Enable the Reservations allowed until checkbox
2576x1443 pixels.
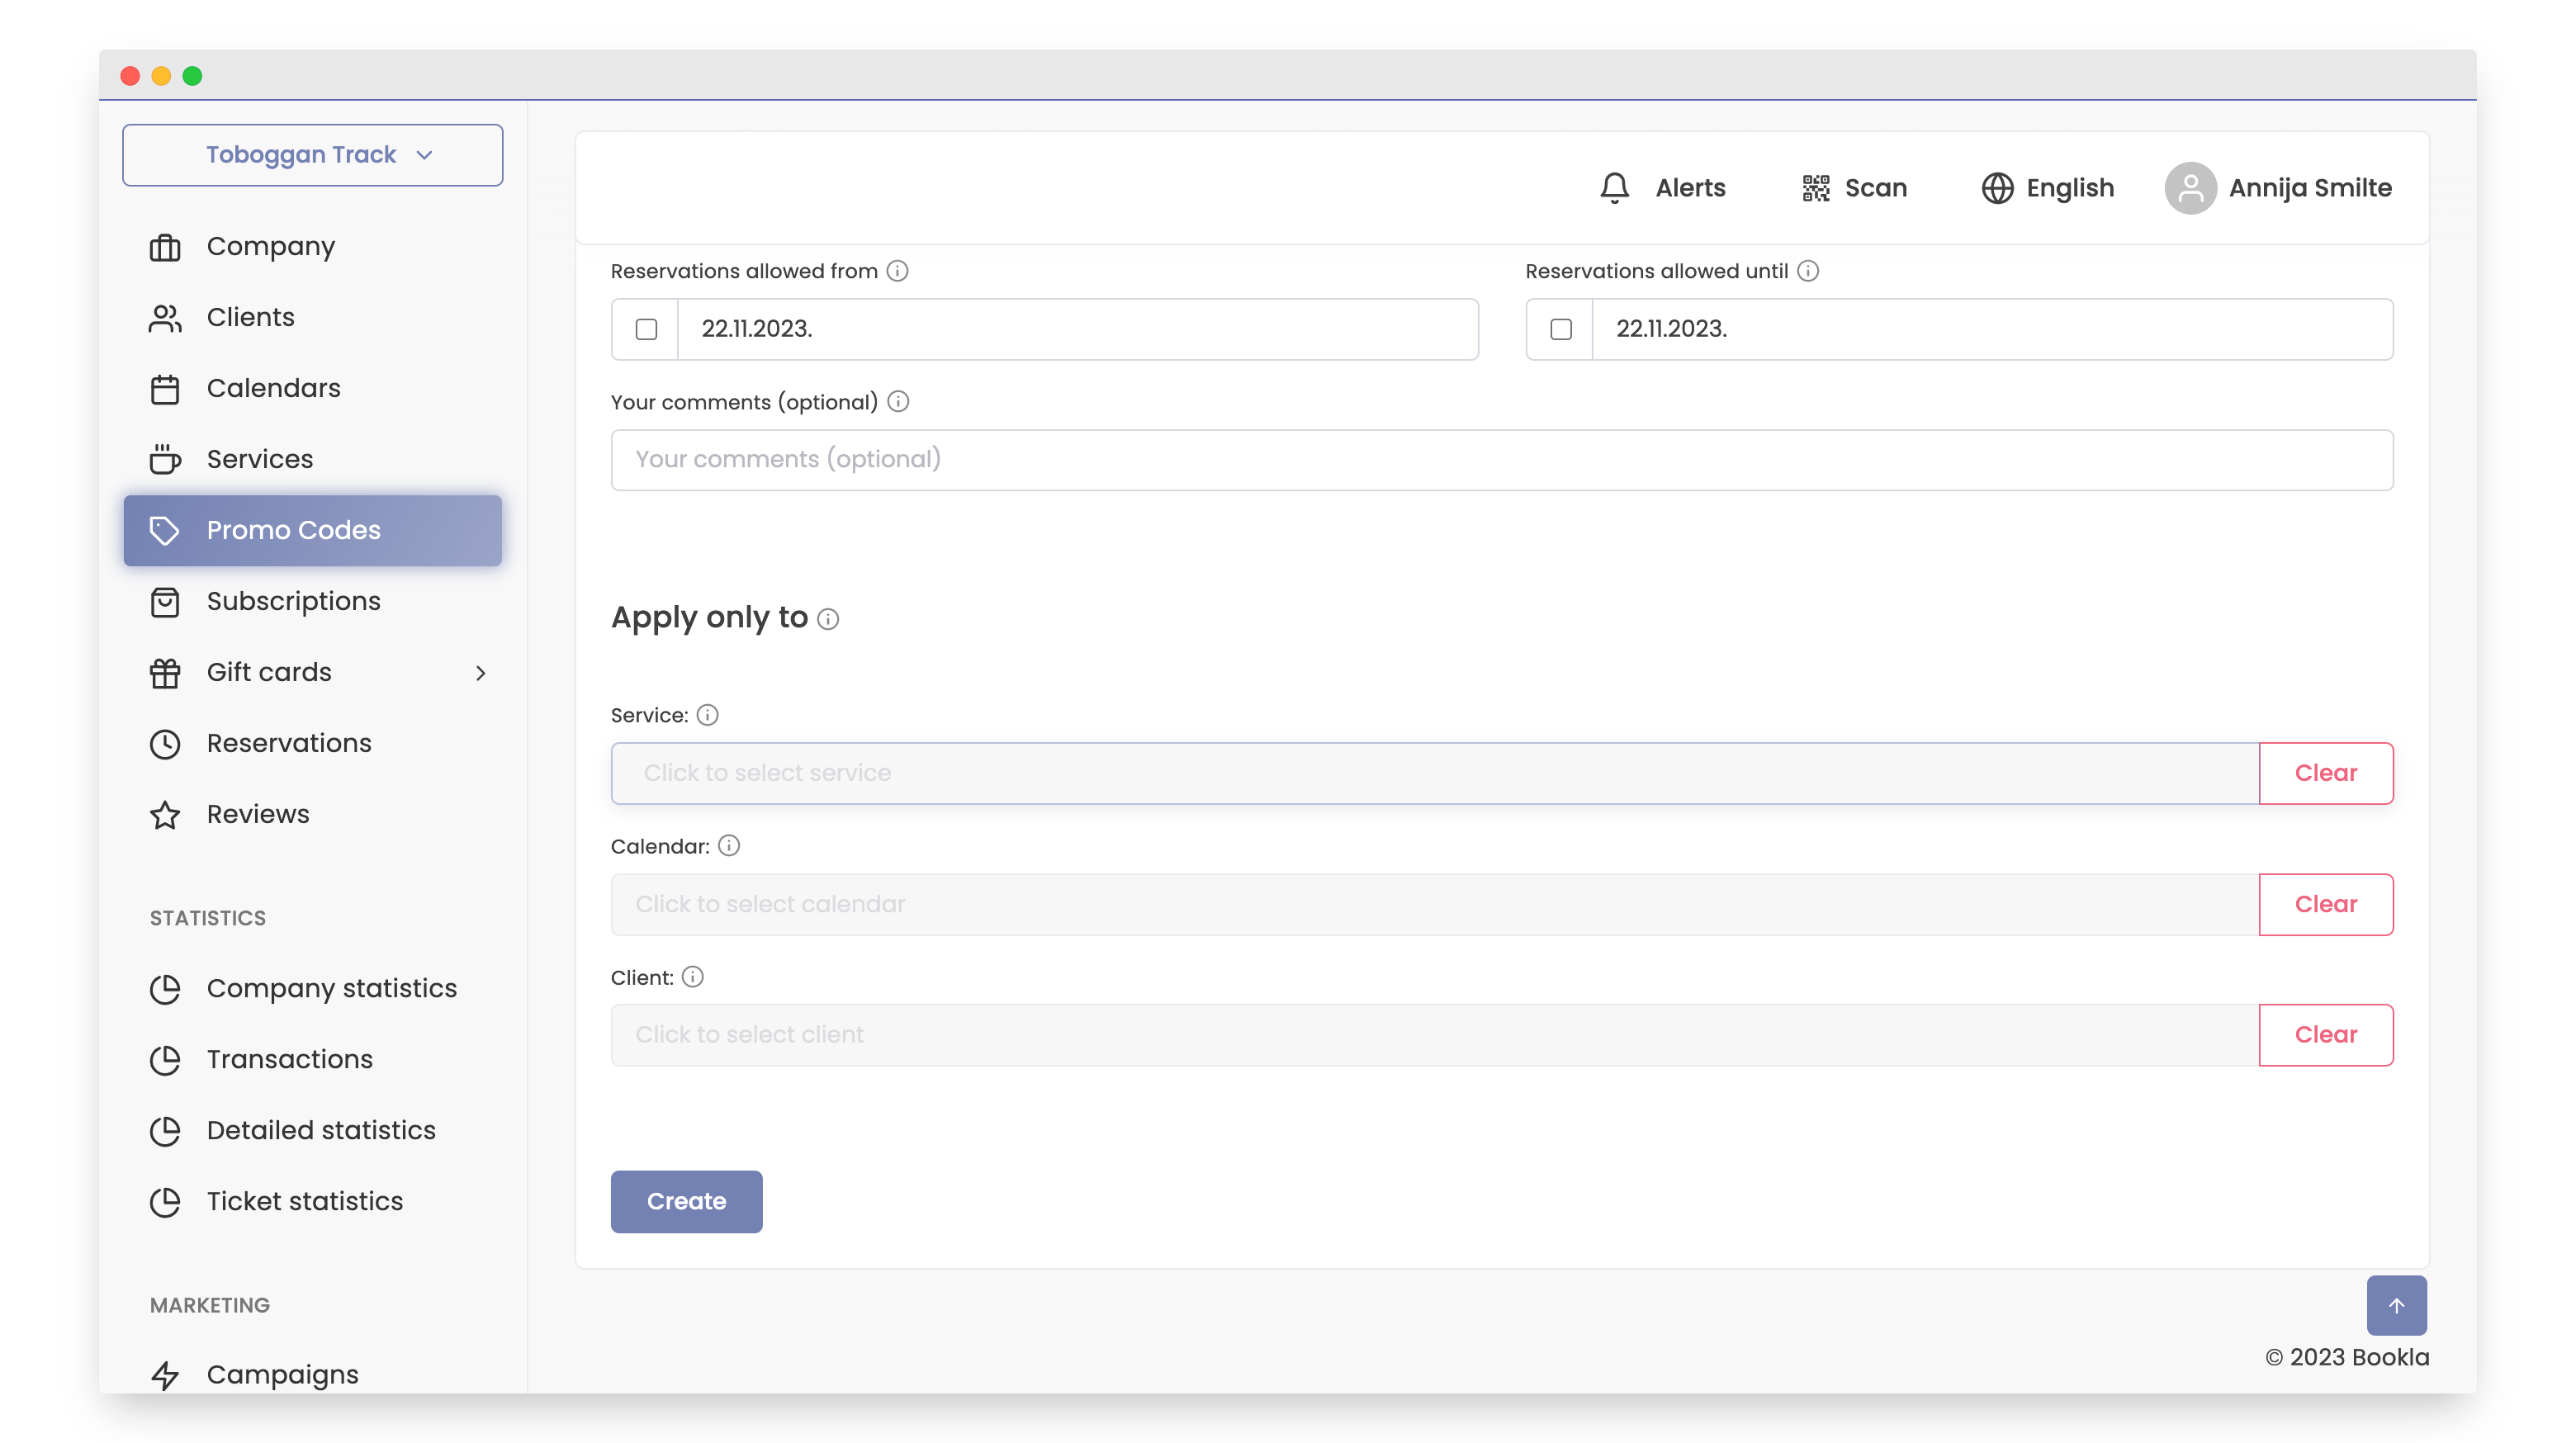pyautogui.click(x=1560, y=329)
